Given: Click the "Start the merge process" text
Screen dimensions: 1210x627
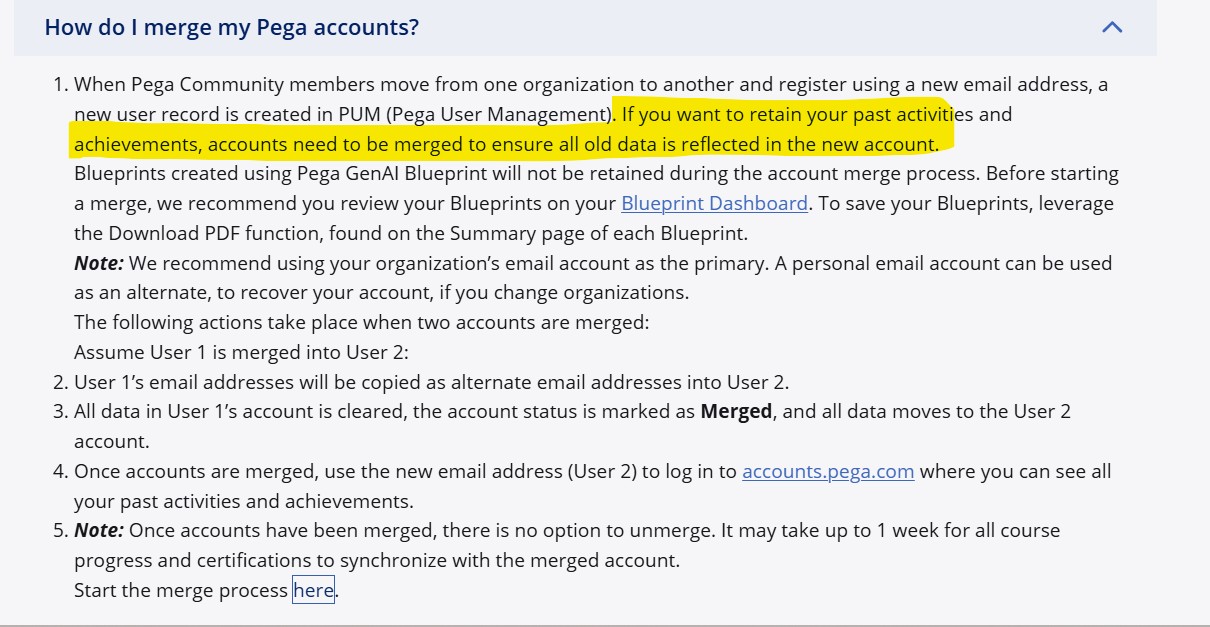Looking at the screenshot, I should (x=180, y=590).
